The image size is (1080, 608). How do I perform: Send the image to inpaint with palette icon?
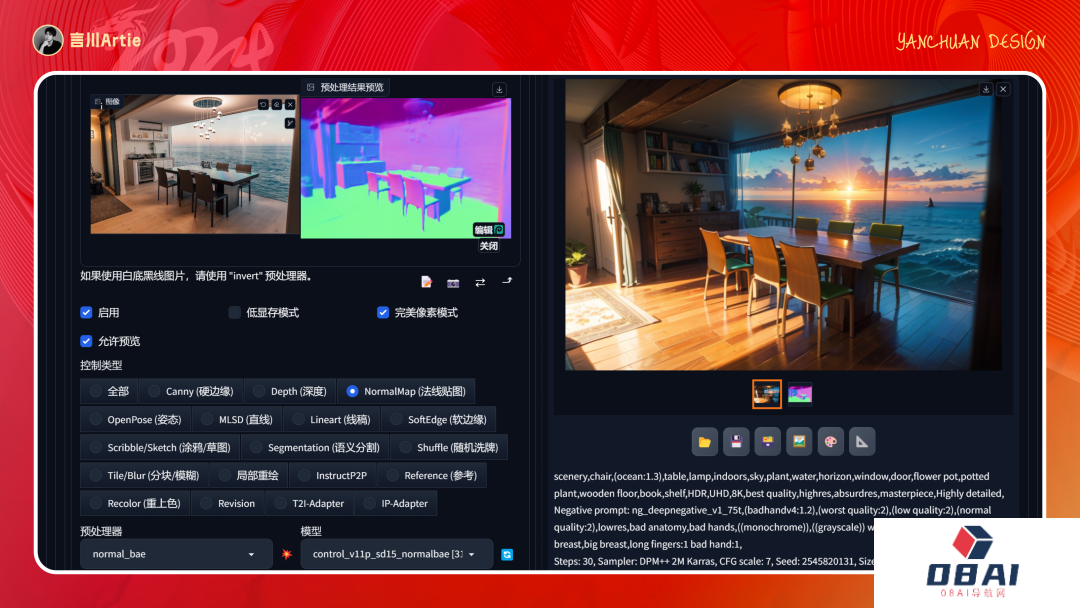[x=831, y=441]
